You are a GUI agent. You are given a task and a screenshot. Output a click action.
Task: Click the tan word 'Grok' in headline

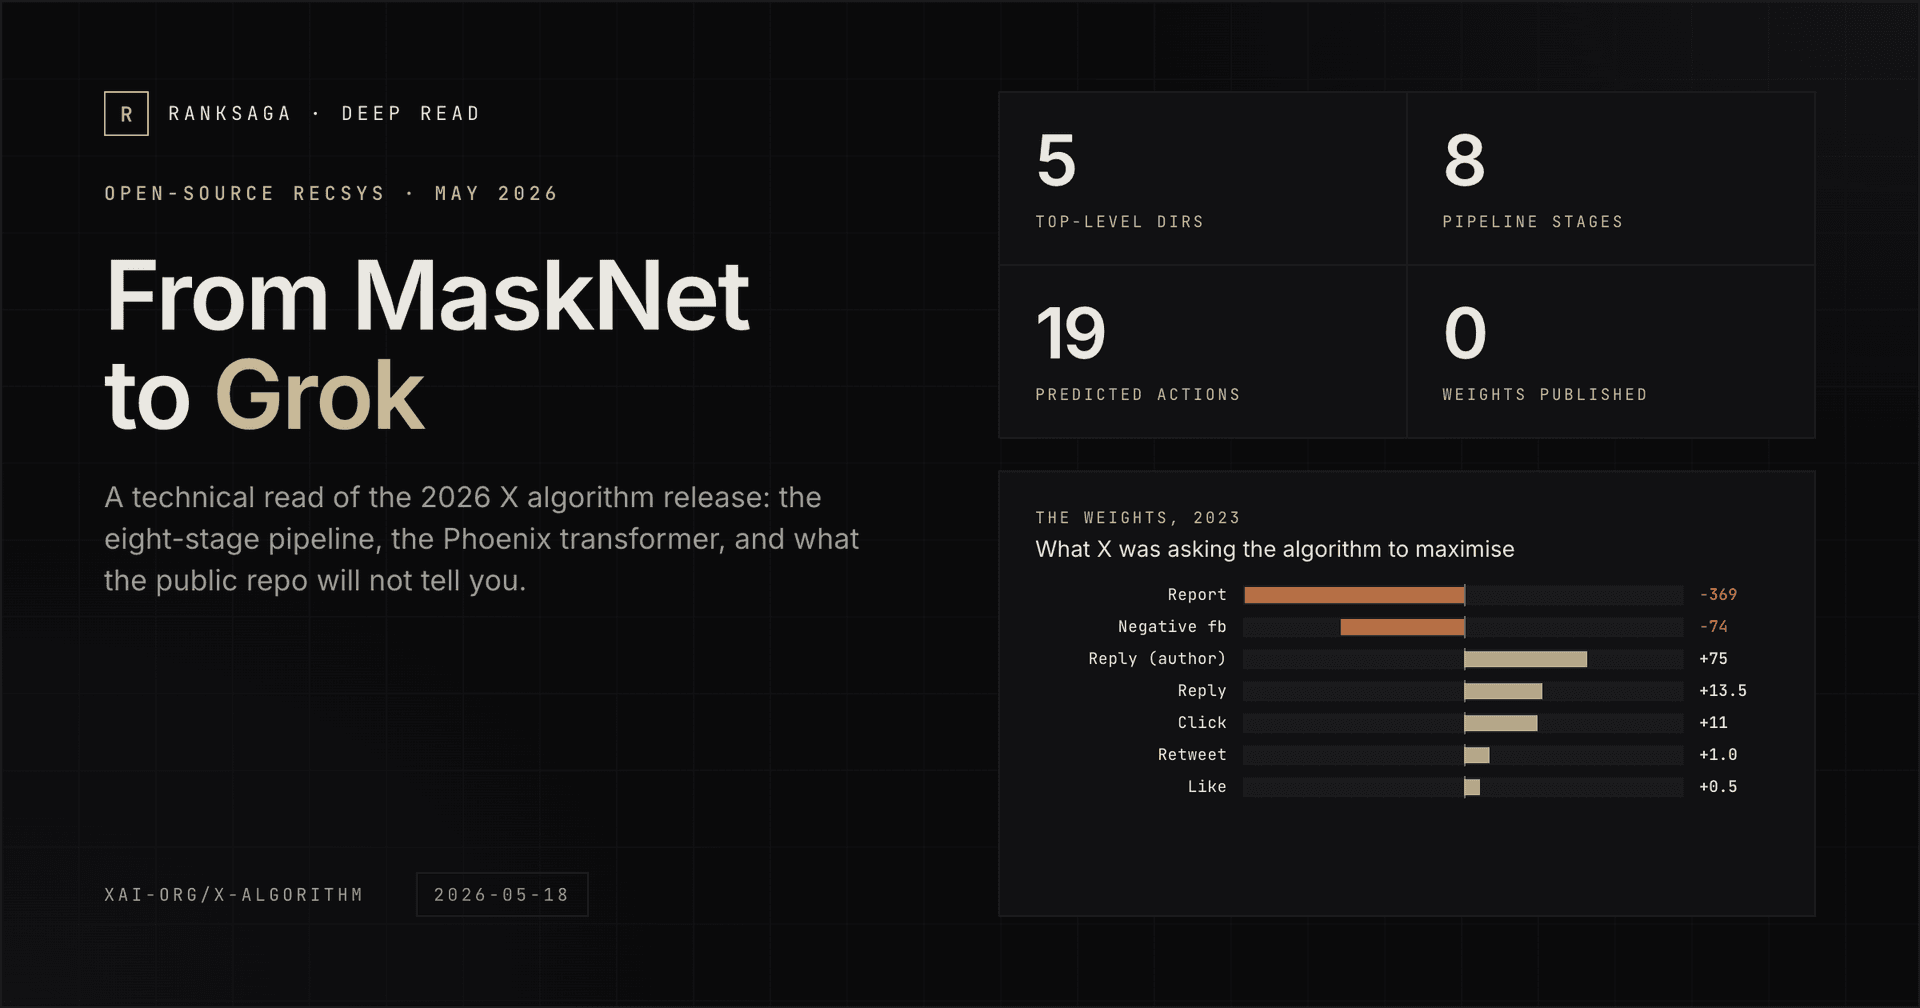pyautogui.click(x=319, y=396)
